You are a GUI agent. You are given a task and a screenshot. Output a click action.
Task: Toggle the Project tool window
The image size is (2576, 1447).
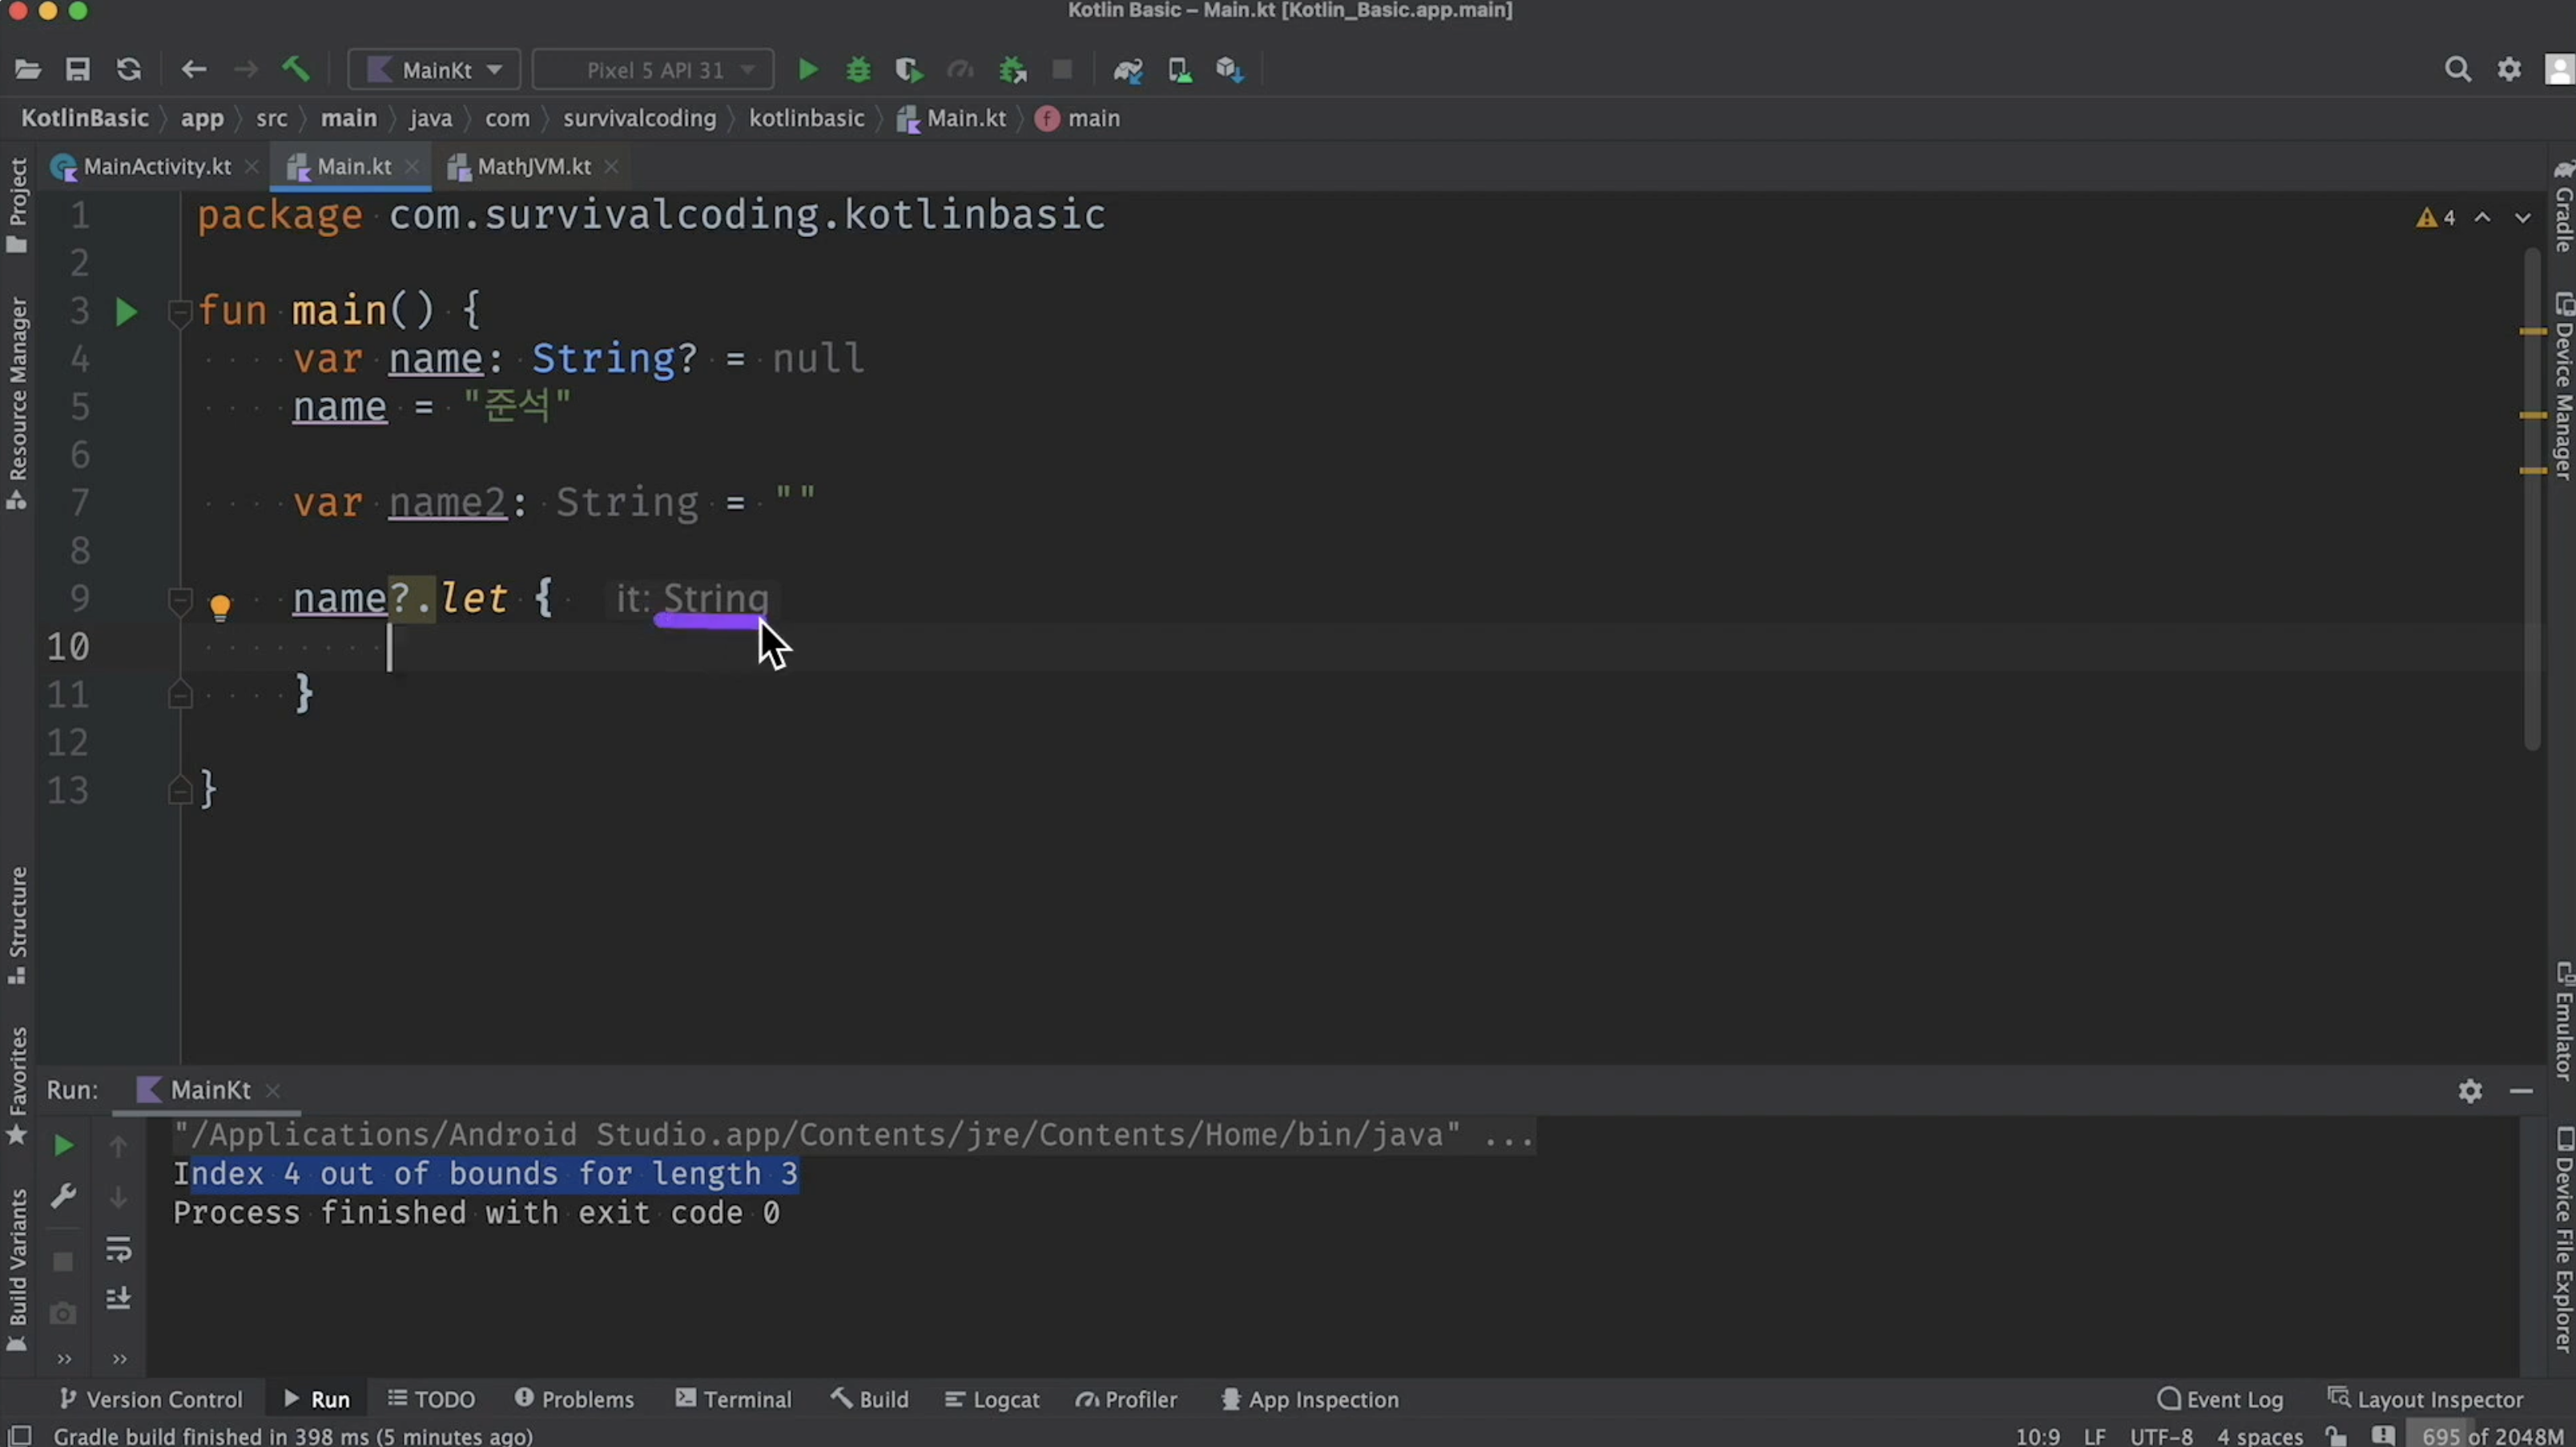coord(17,205)
